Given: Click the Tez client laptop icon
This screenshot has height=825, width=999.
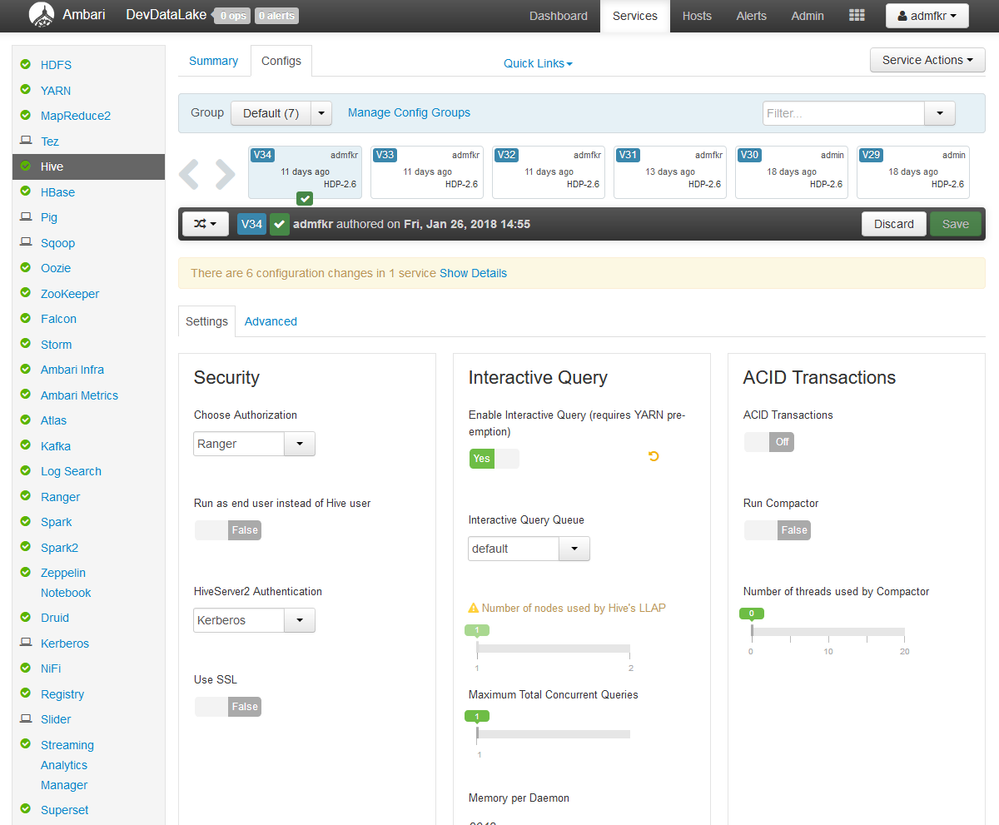Looking at the screenshot, I should click(x=26, y=141).
